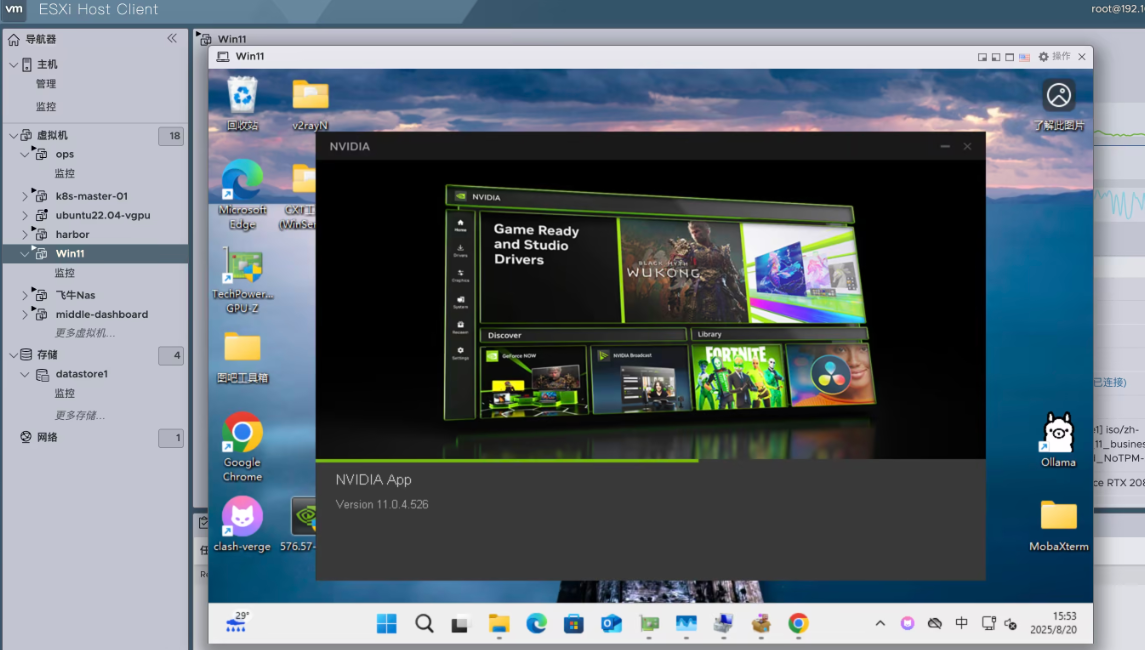
Task: Open 监控 under the Win11 VM
Action: (64, 272)
